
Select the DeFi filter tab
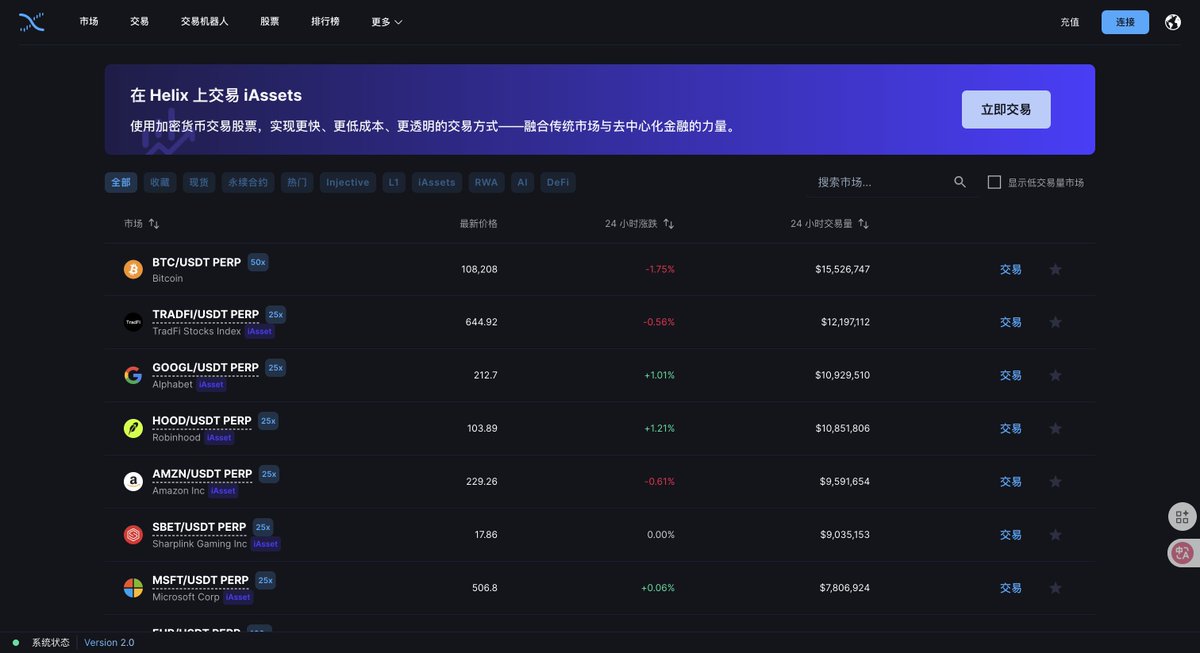[558, 182]
